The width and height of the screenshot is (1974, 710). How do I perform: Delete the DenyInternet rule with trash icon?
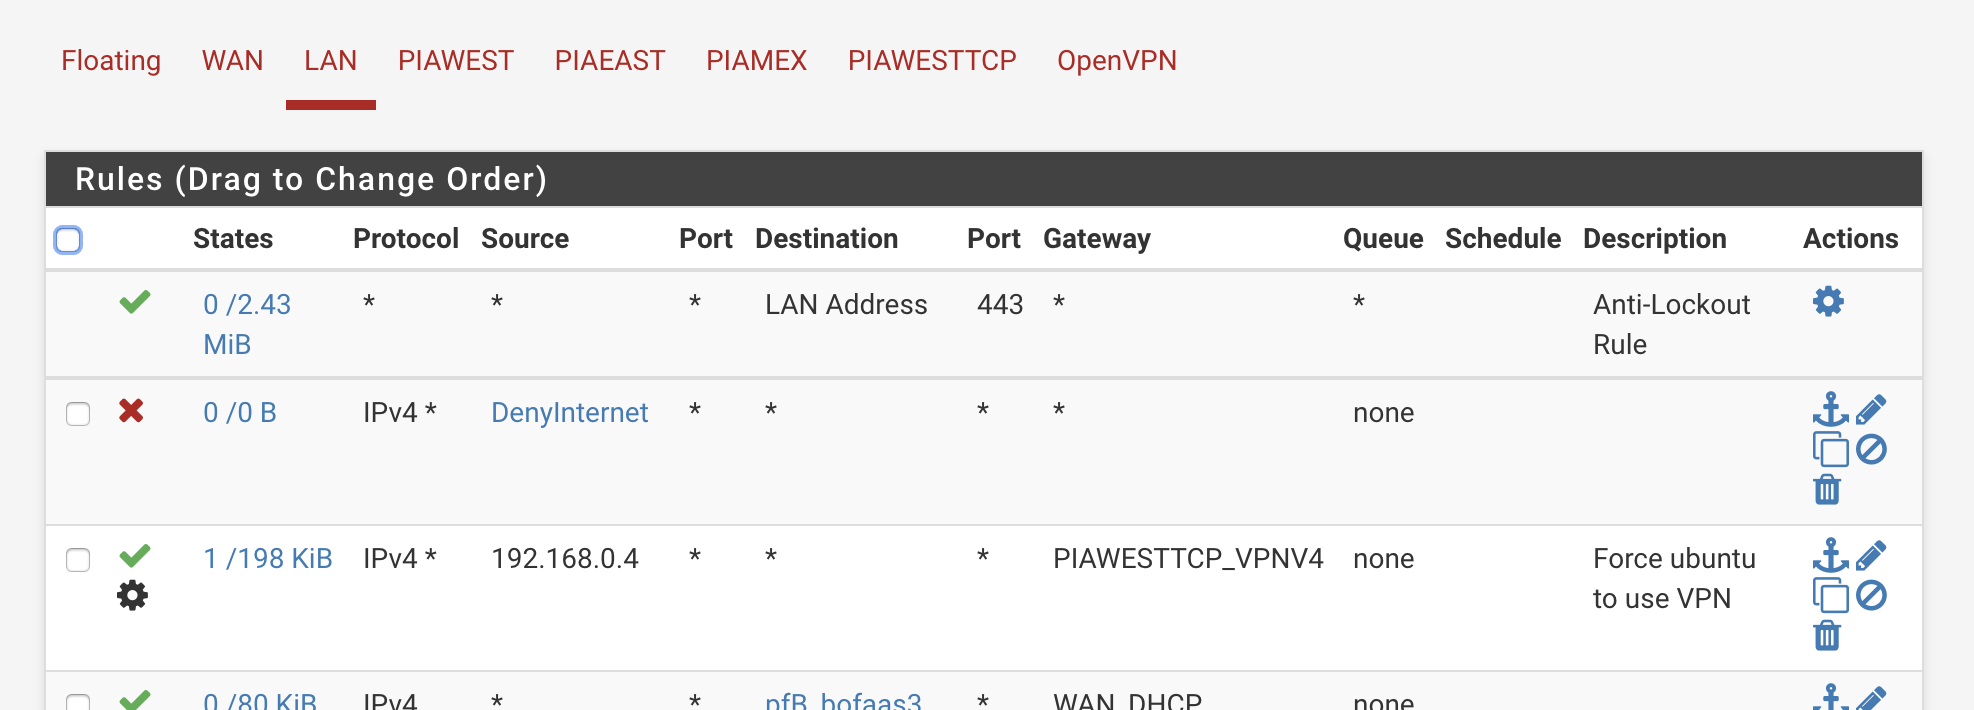[1827, 490]
